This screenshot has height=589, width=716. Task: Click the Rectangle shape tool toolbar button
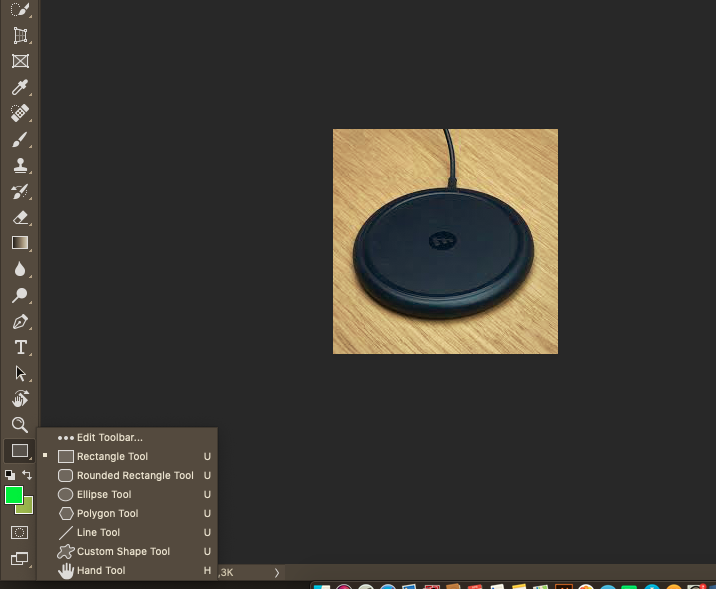(x=19, y=451)
